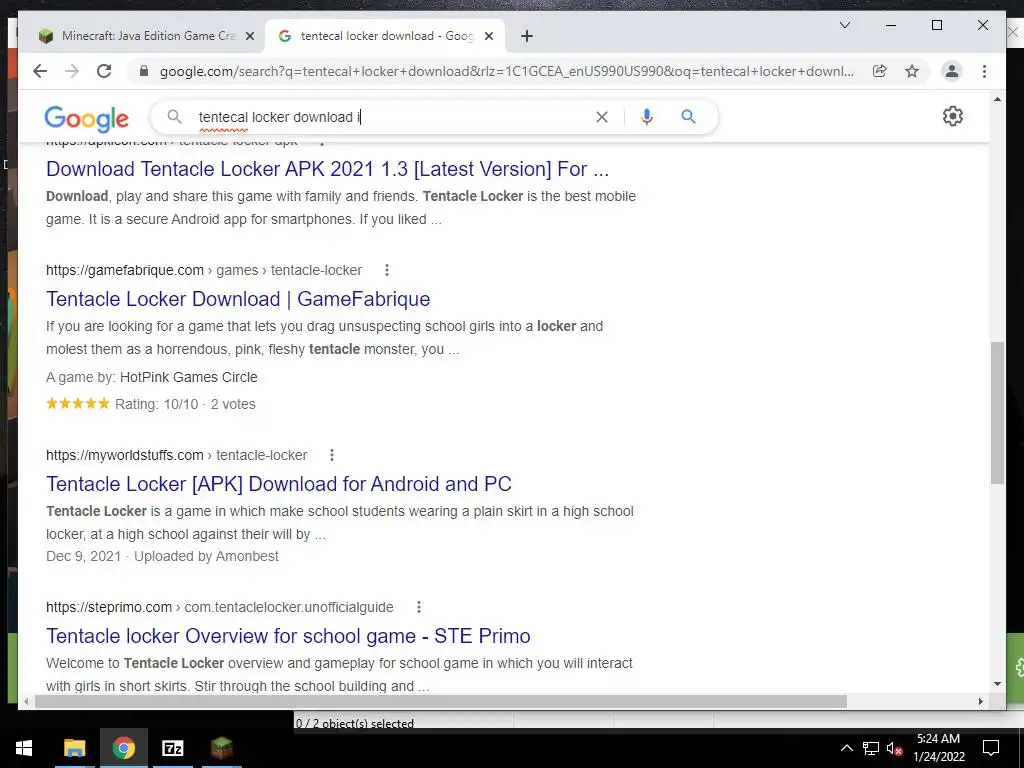View site information via the padlock icon
The width and height of the screenshot is (1024, 768).
point(144,71)
